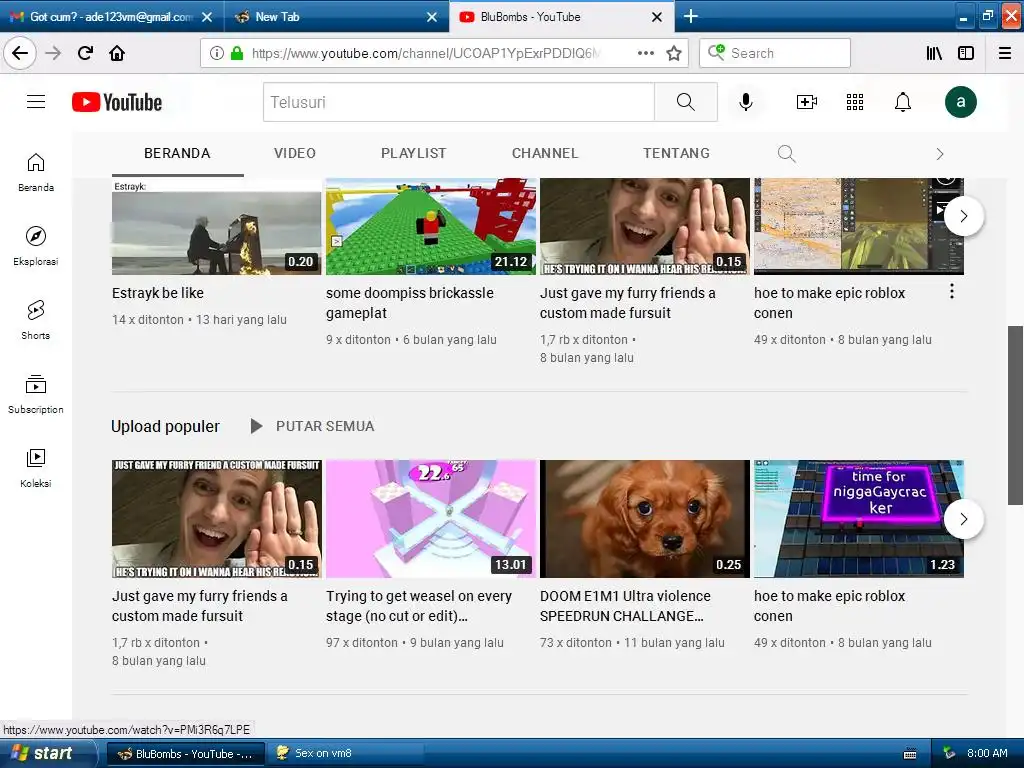Open Subscription in the left sidebar

[36, 394]
